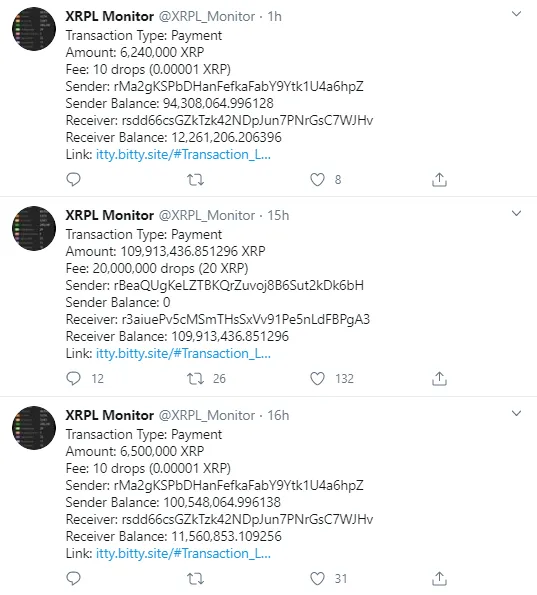Open itty.bitty.site link in 16h tweet

[183, 553]
